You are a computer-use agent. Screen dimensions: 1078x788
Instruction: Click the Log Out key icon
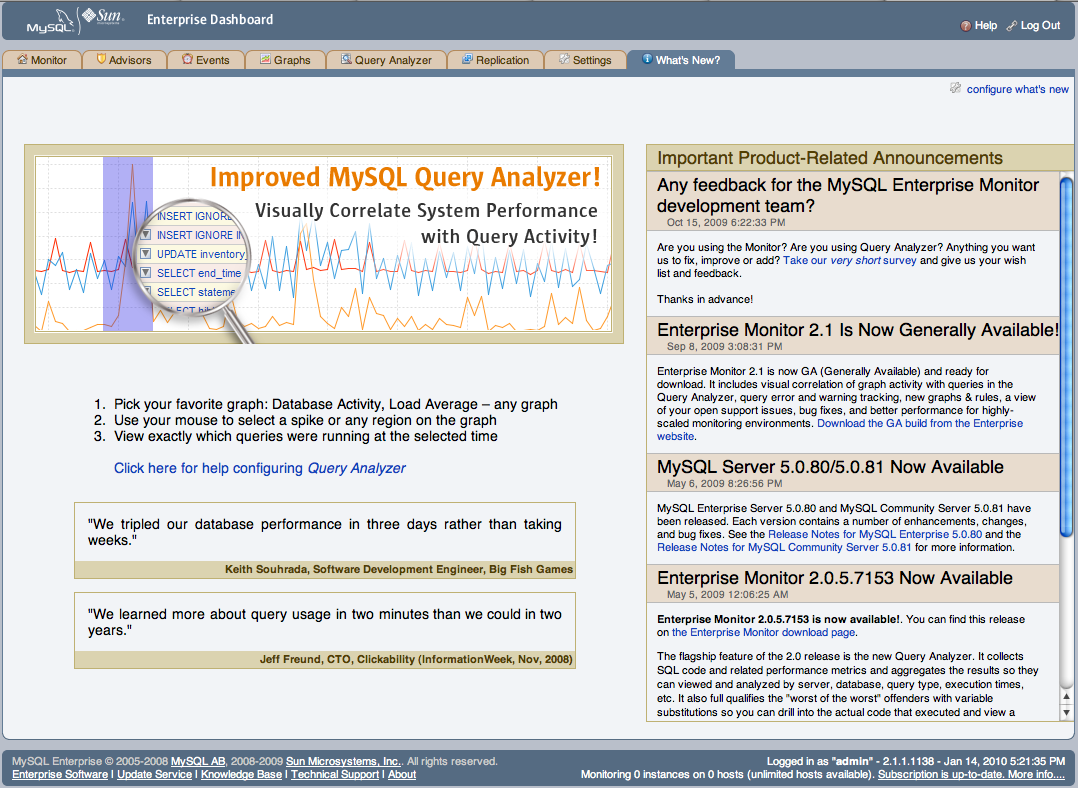click(1011, 26)
